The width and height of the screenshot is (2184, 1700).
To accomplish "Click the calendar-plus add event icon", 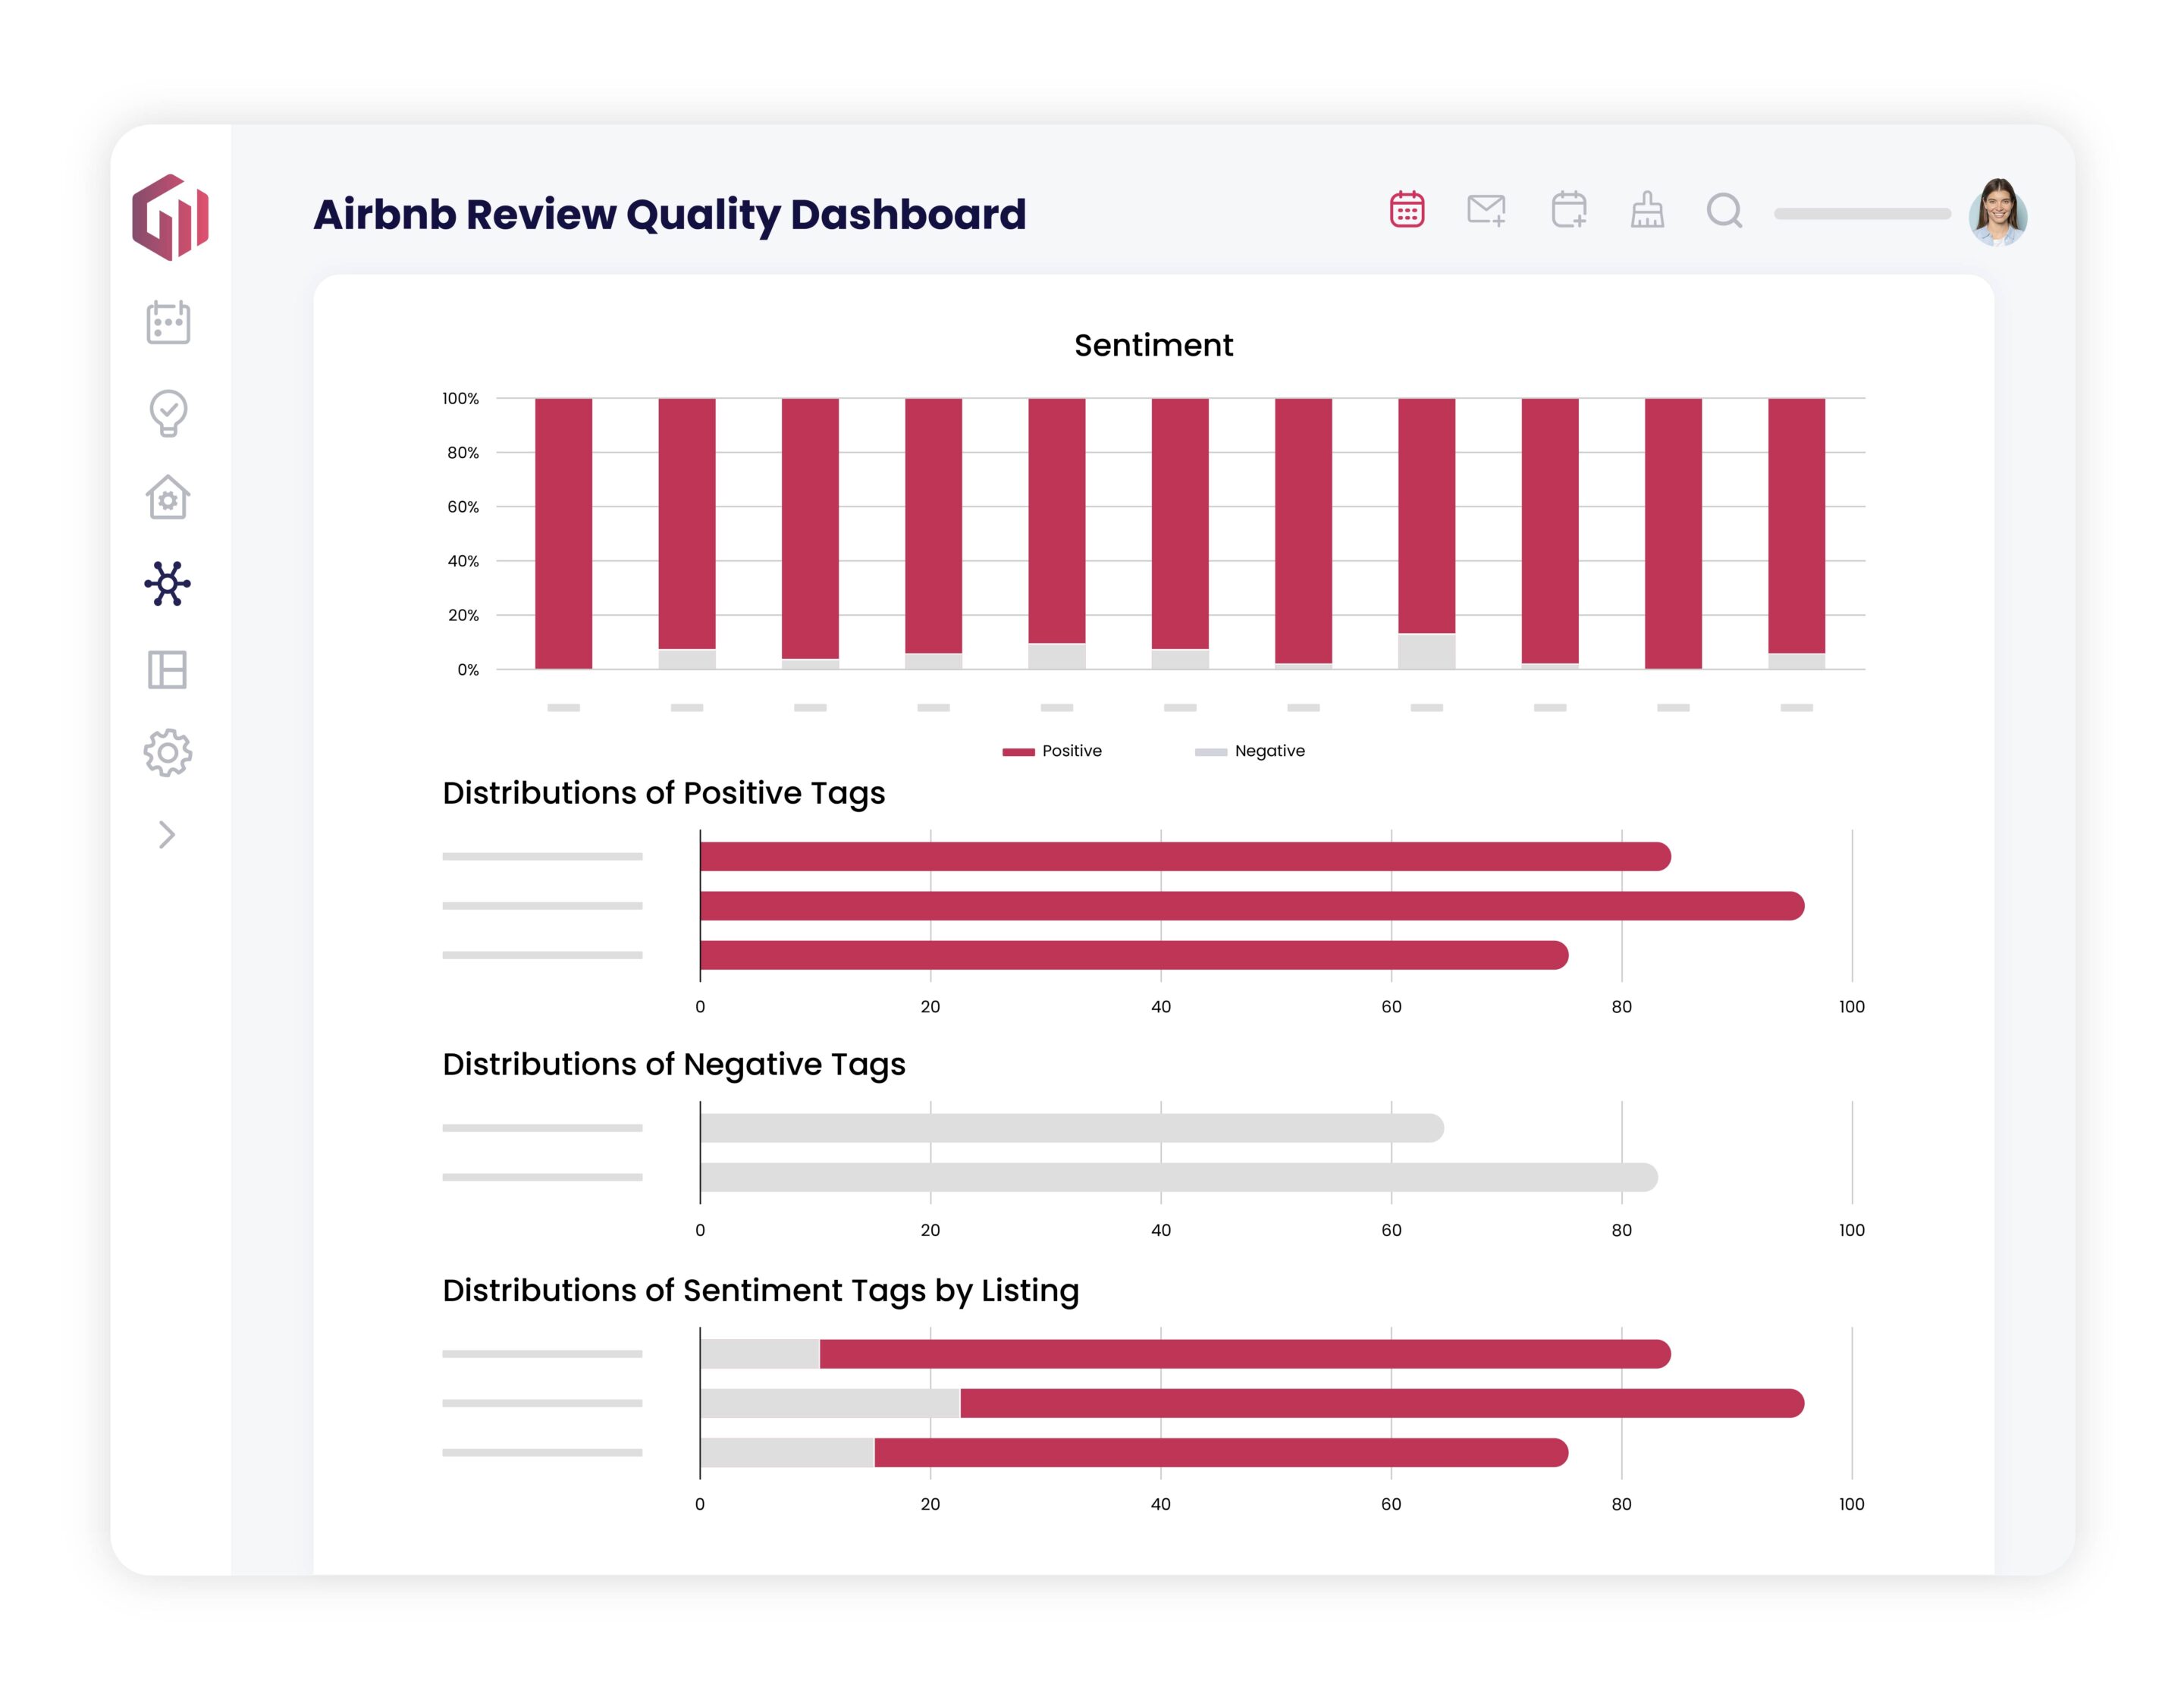I will pyautogui.click(x=1569, y=209).
